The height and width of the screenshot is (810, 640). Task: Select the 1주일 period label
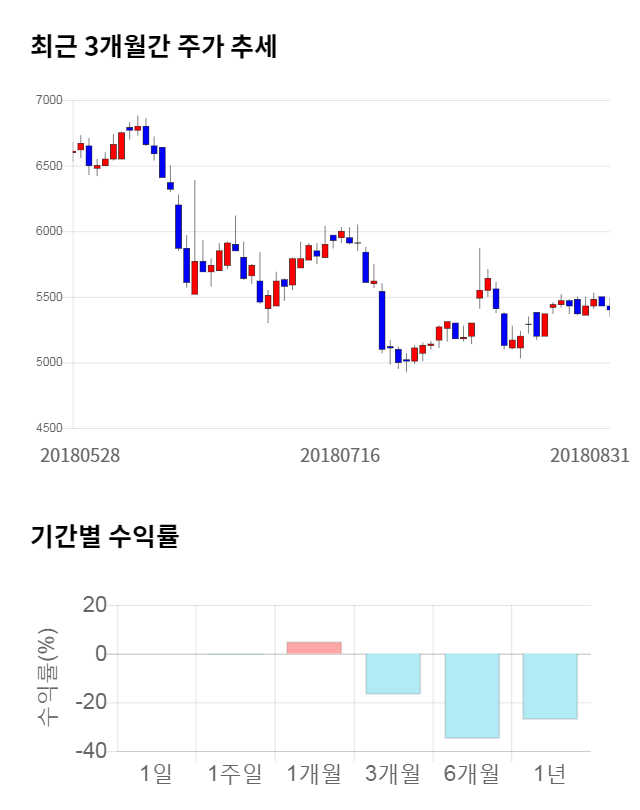pyautogui.click(x=235, y=773)
